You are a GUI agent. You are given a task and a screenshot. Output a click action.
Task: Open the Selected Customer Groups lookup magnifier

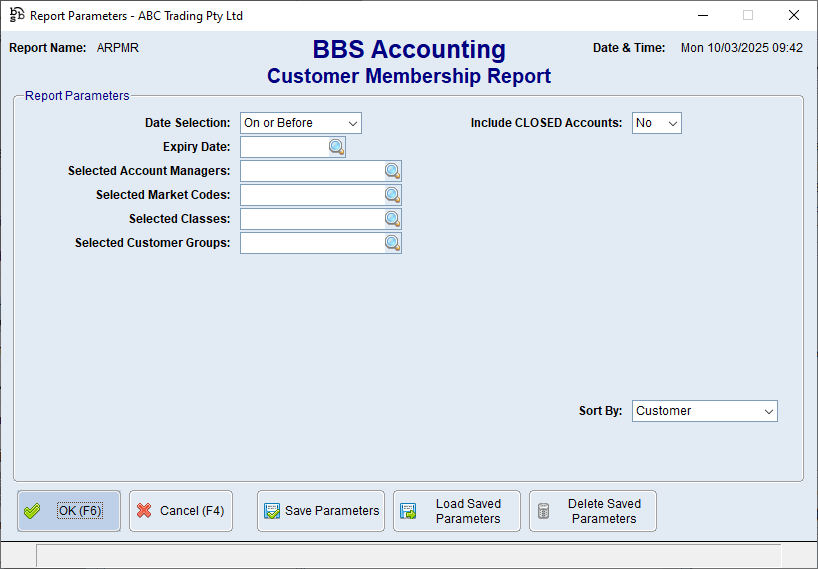[x=392, y=243]
